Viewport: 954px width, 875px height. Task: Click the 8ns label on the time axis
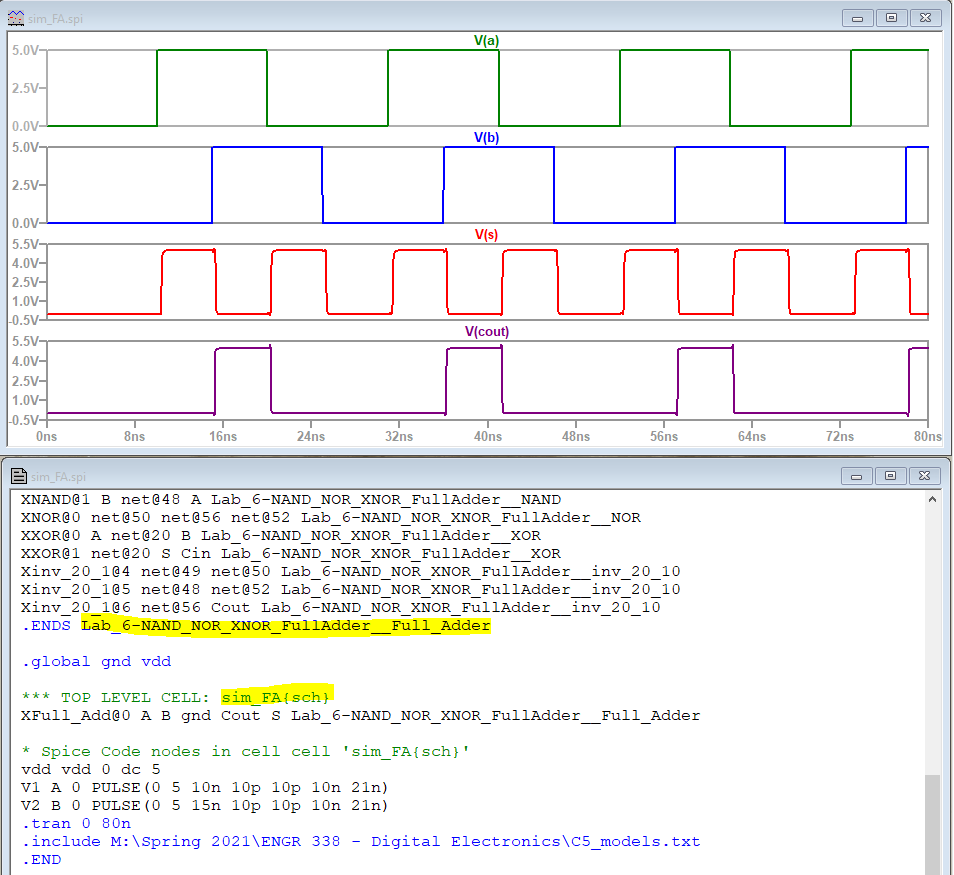[x=134, y=436]
